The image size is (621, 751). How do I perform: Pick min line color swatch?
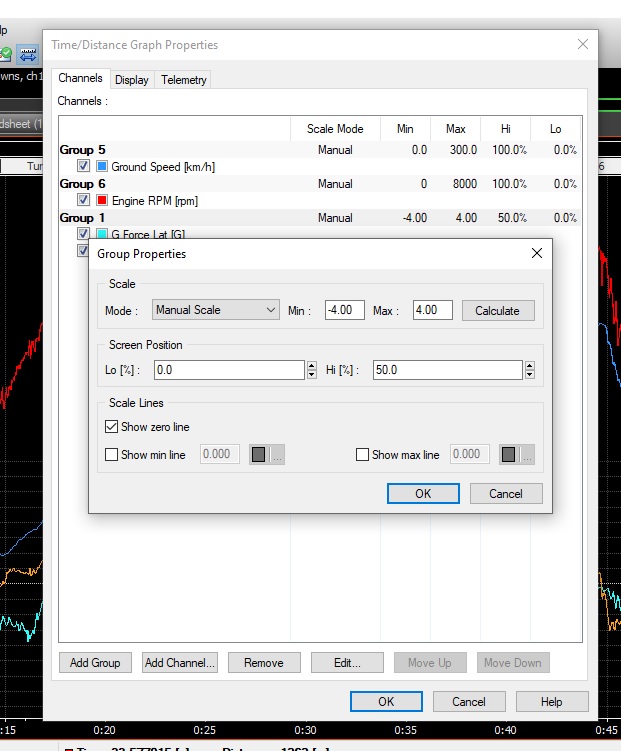click(267, 455)
